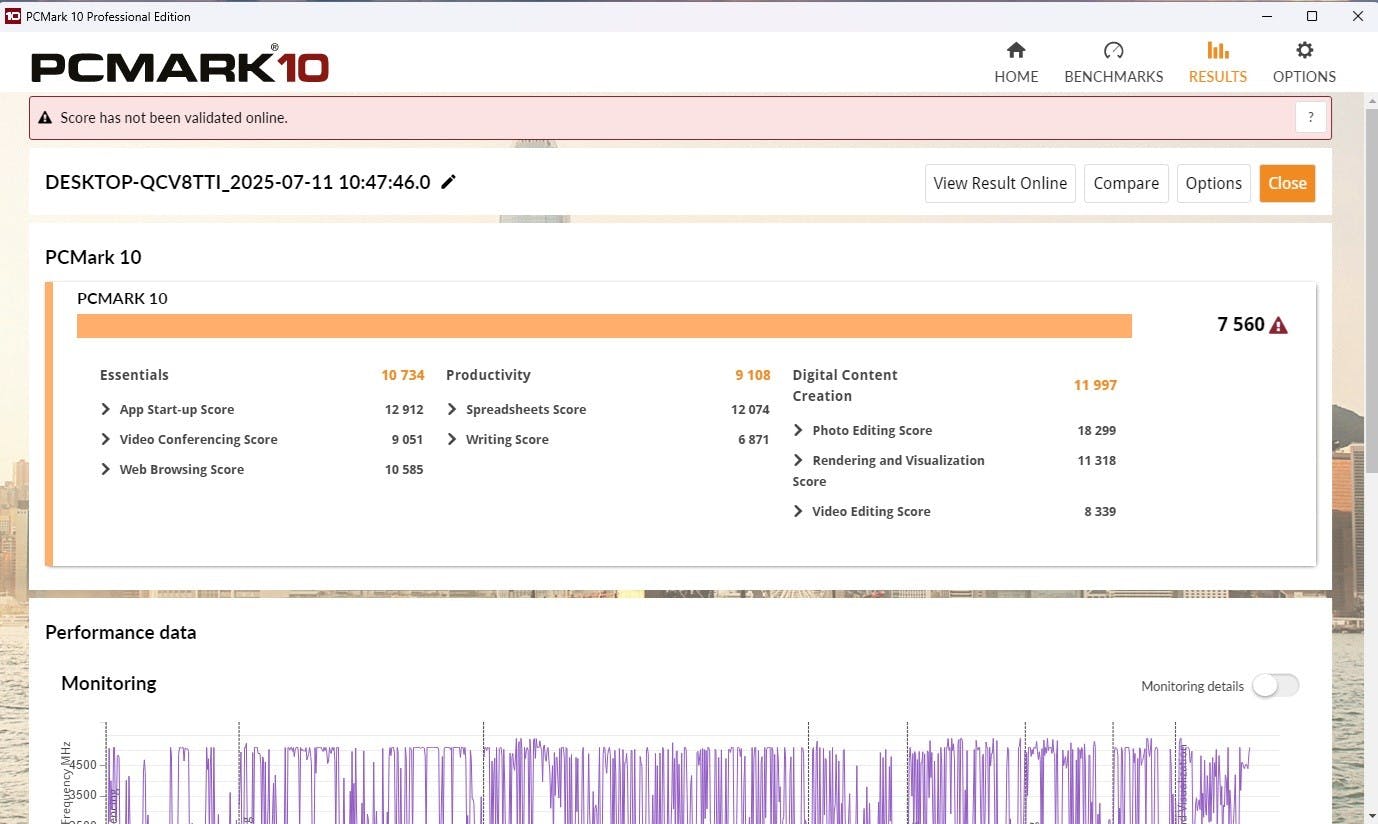The height and width of the screenshot is (824, 1378).
Task: Click Video Editing value 8 339
Action: (1100, 511)
